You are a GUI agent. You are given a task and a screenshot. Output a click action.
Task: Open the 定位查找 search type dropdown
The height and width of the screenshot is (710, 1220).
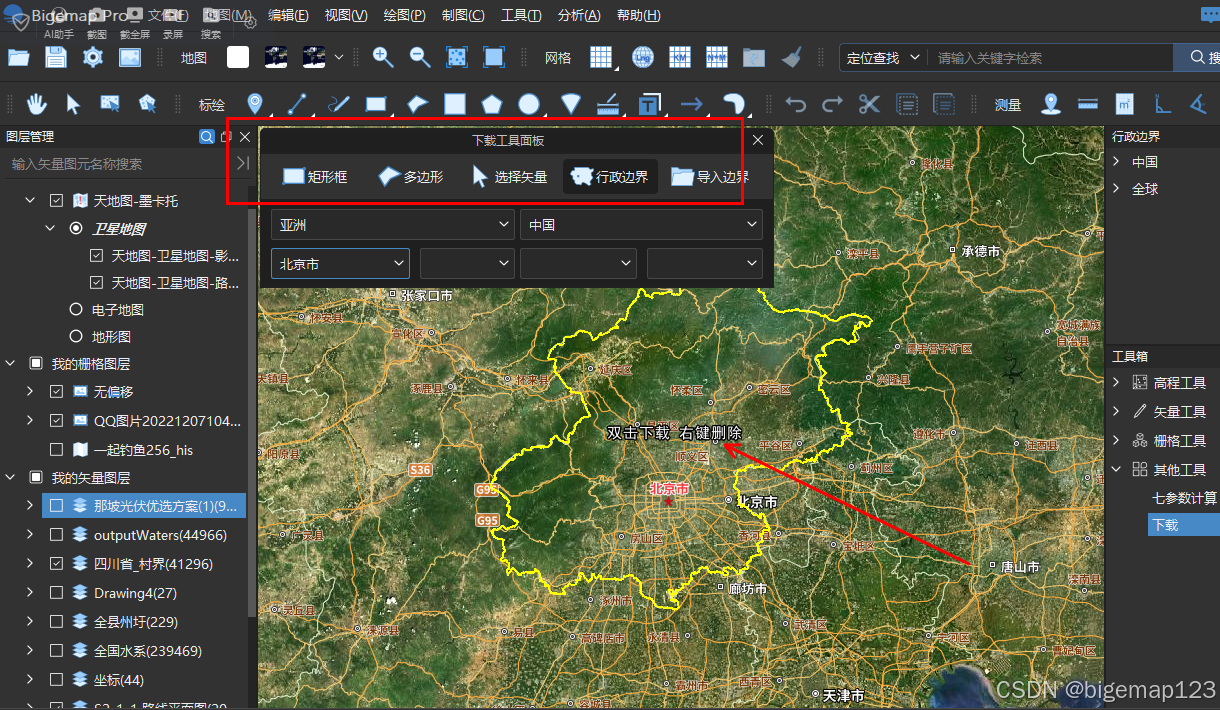pos(883,58)
